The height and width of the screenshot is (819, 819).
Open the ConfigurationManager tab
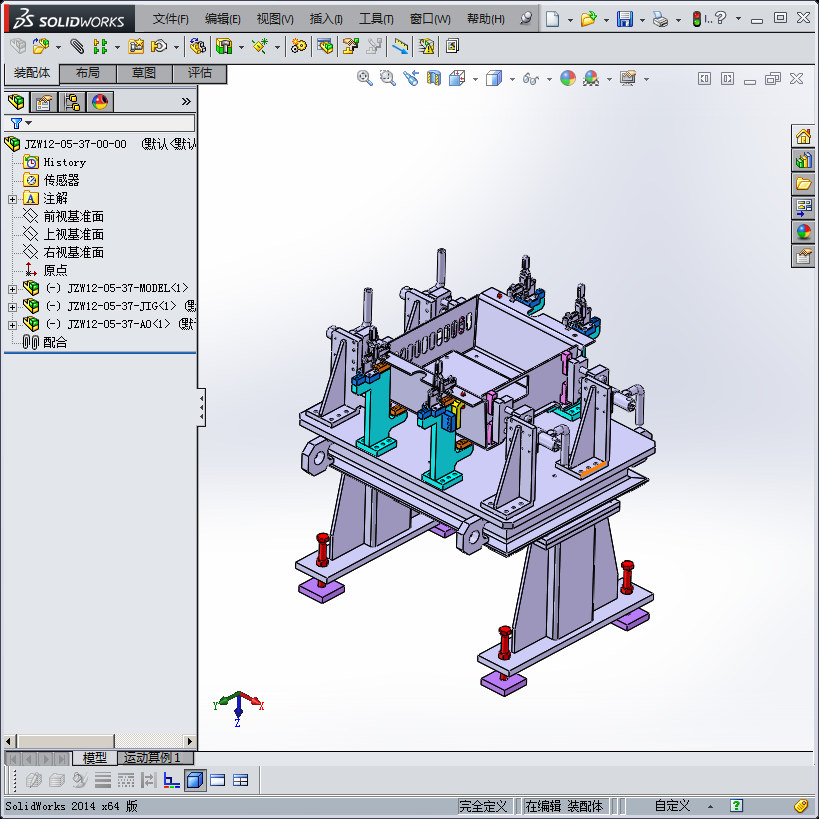click(72, 102)
